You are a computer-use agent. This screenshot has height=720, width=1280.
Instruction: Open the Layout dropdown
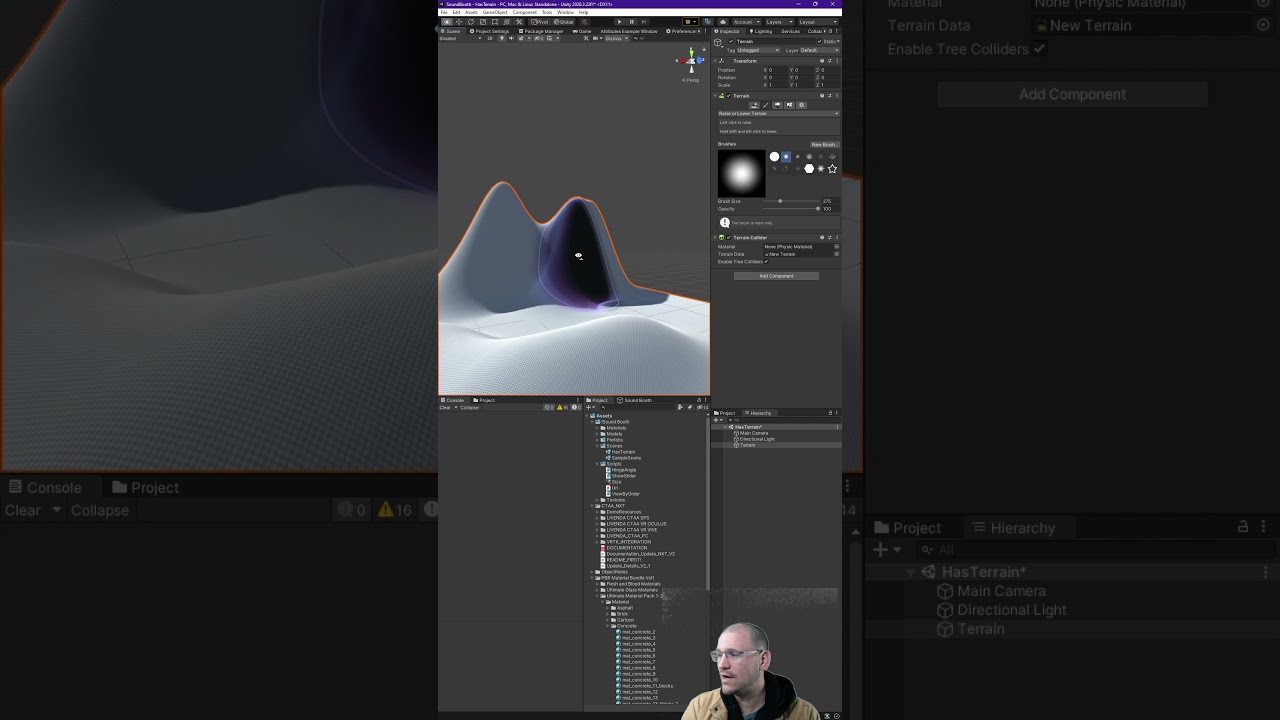point(818,22)
